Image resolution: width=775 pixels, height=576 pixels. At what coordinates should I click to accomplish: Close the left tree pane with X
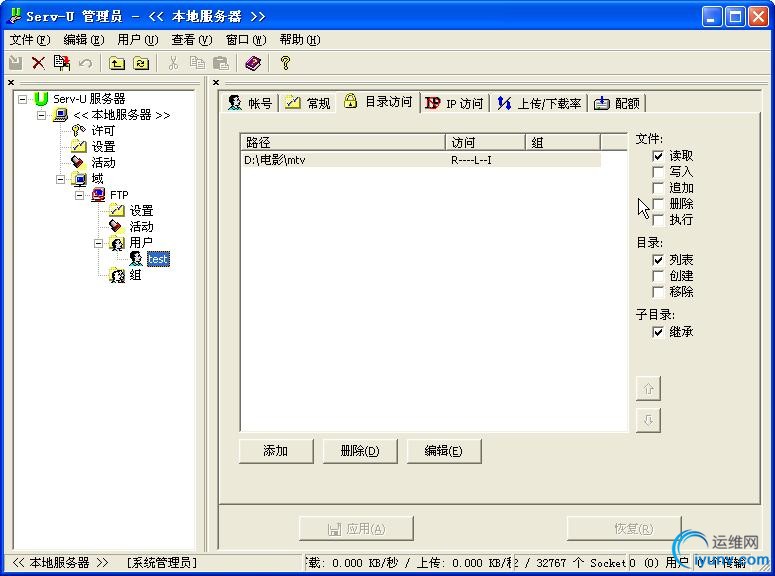(x=11, y=83)
